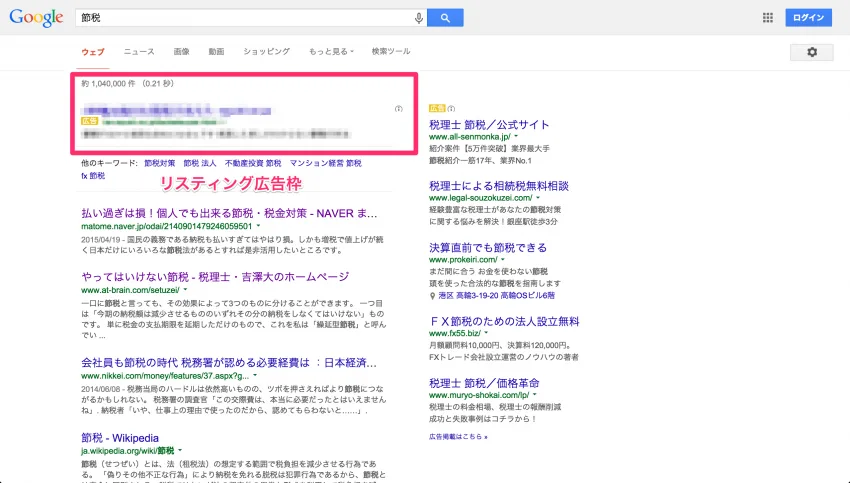850x483 pixels.
Task: Switch to the ニュース tab
Action: point(139,51)
